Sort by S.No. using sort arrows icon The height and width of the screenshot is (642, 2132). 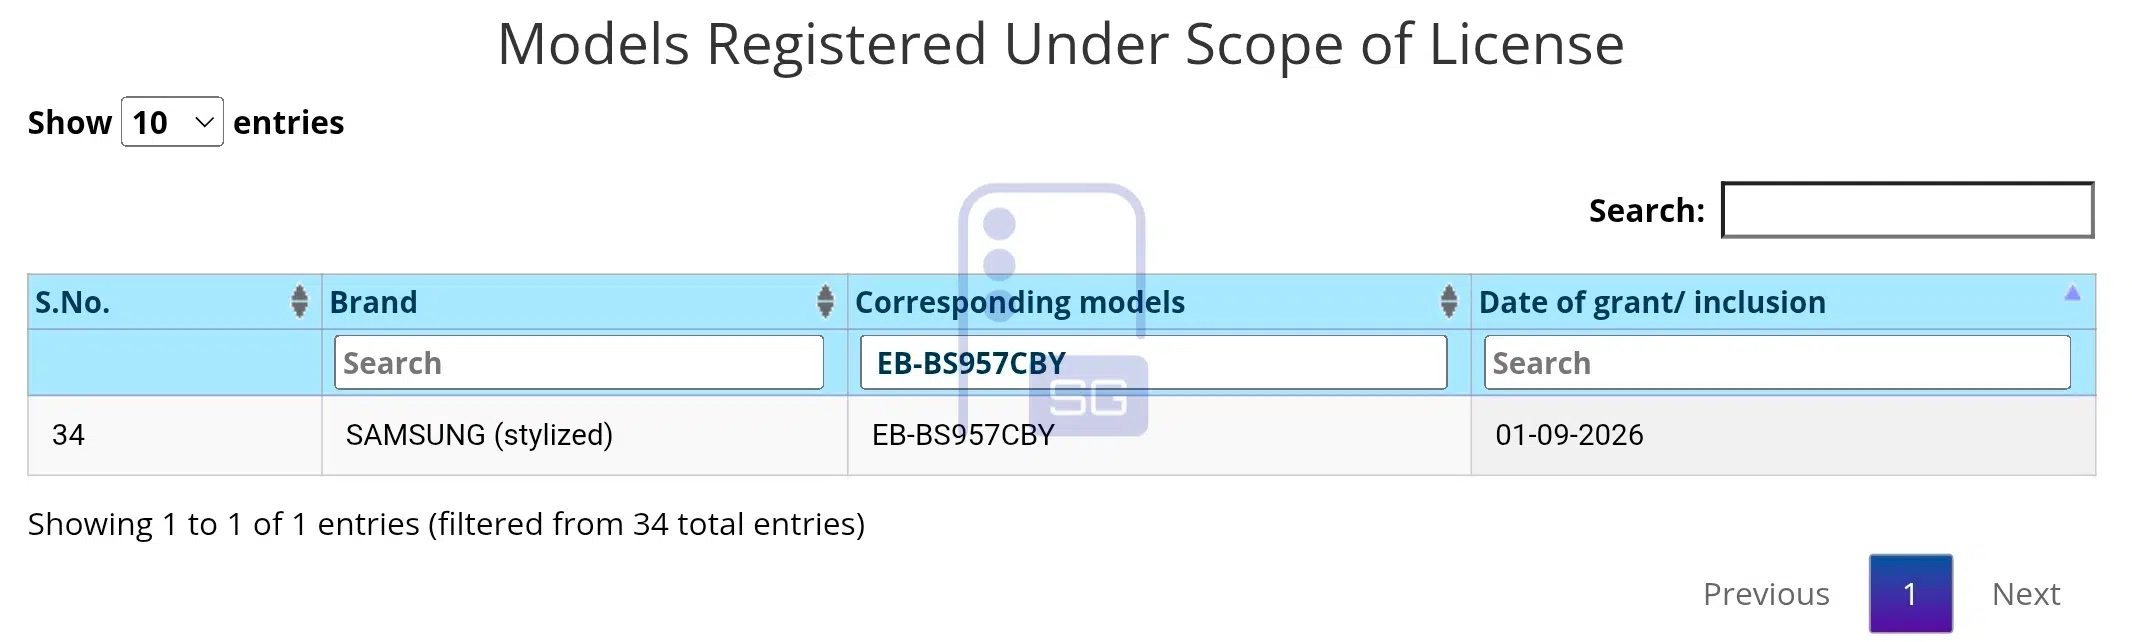point(299,301)
